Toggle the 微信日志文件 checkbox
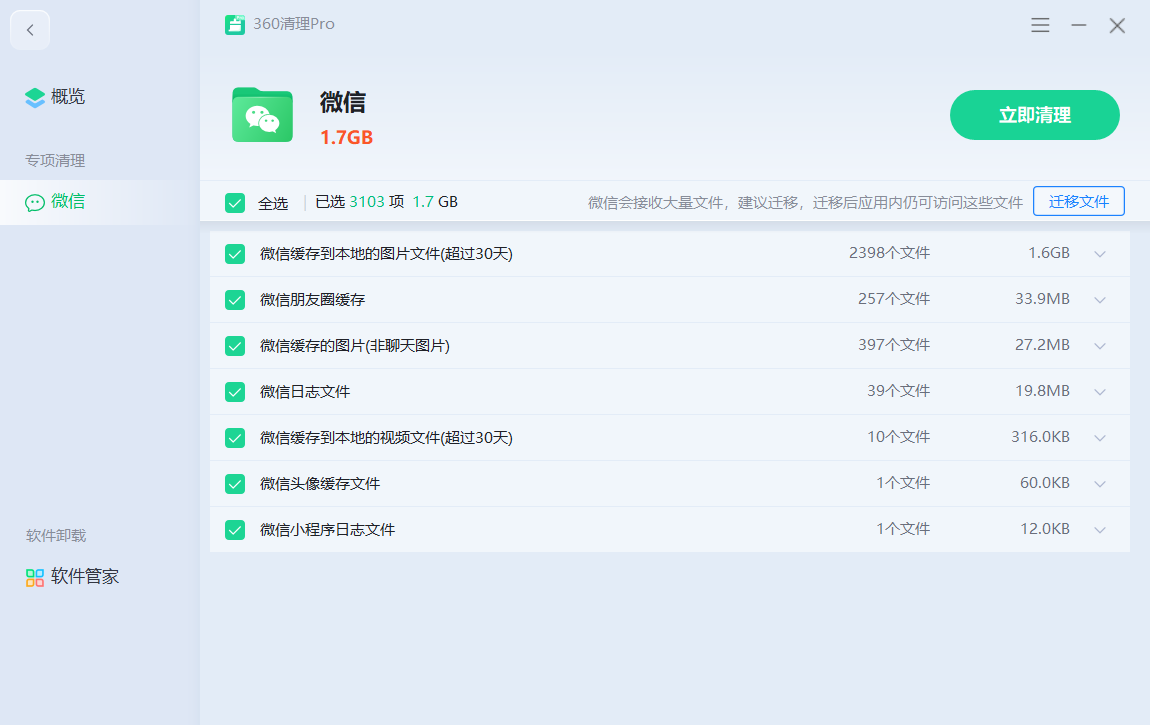 [235, 392]
